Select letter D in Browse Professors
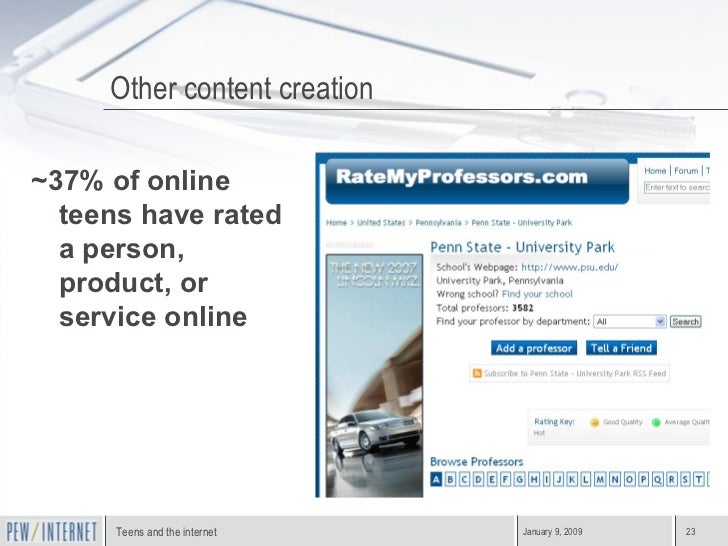728x546 pixels. click(478, 479)
